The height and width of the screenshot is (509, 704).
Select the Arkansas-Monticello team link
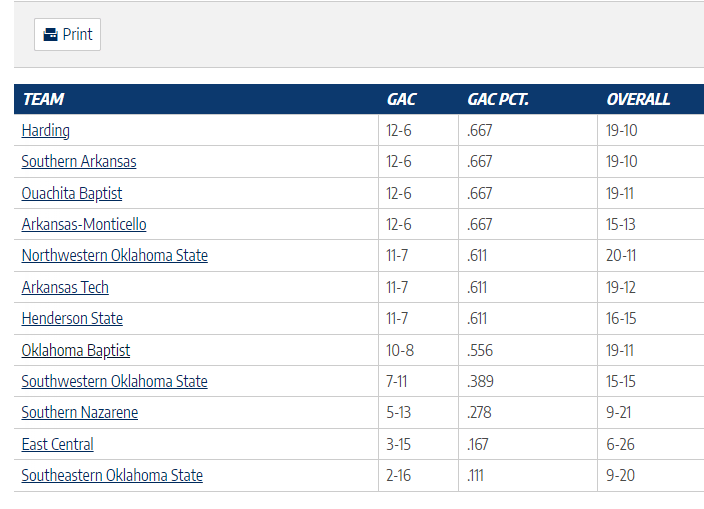pos(84,224)
